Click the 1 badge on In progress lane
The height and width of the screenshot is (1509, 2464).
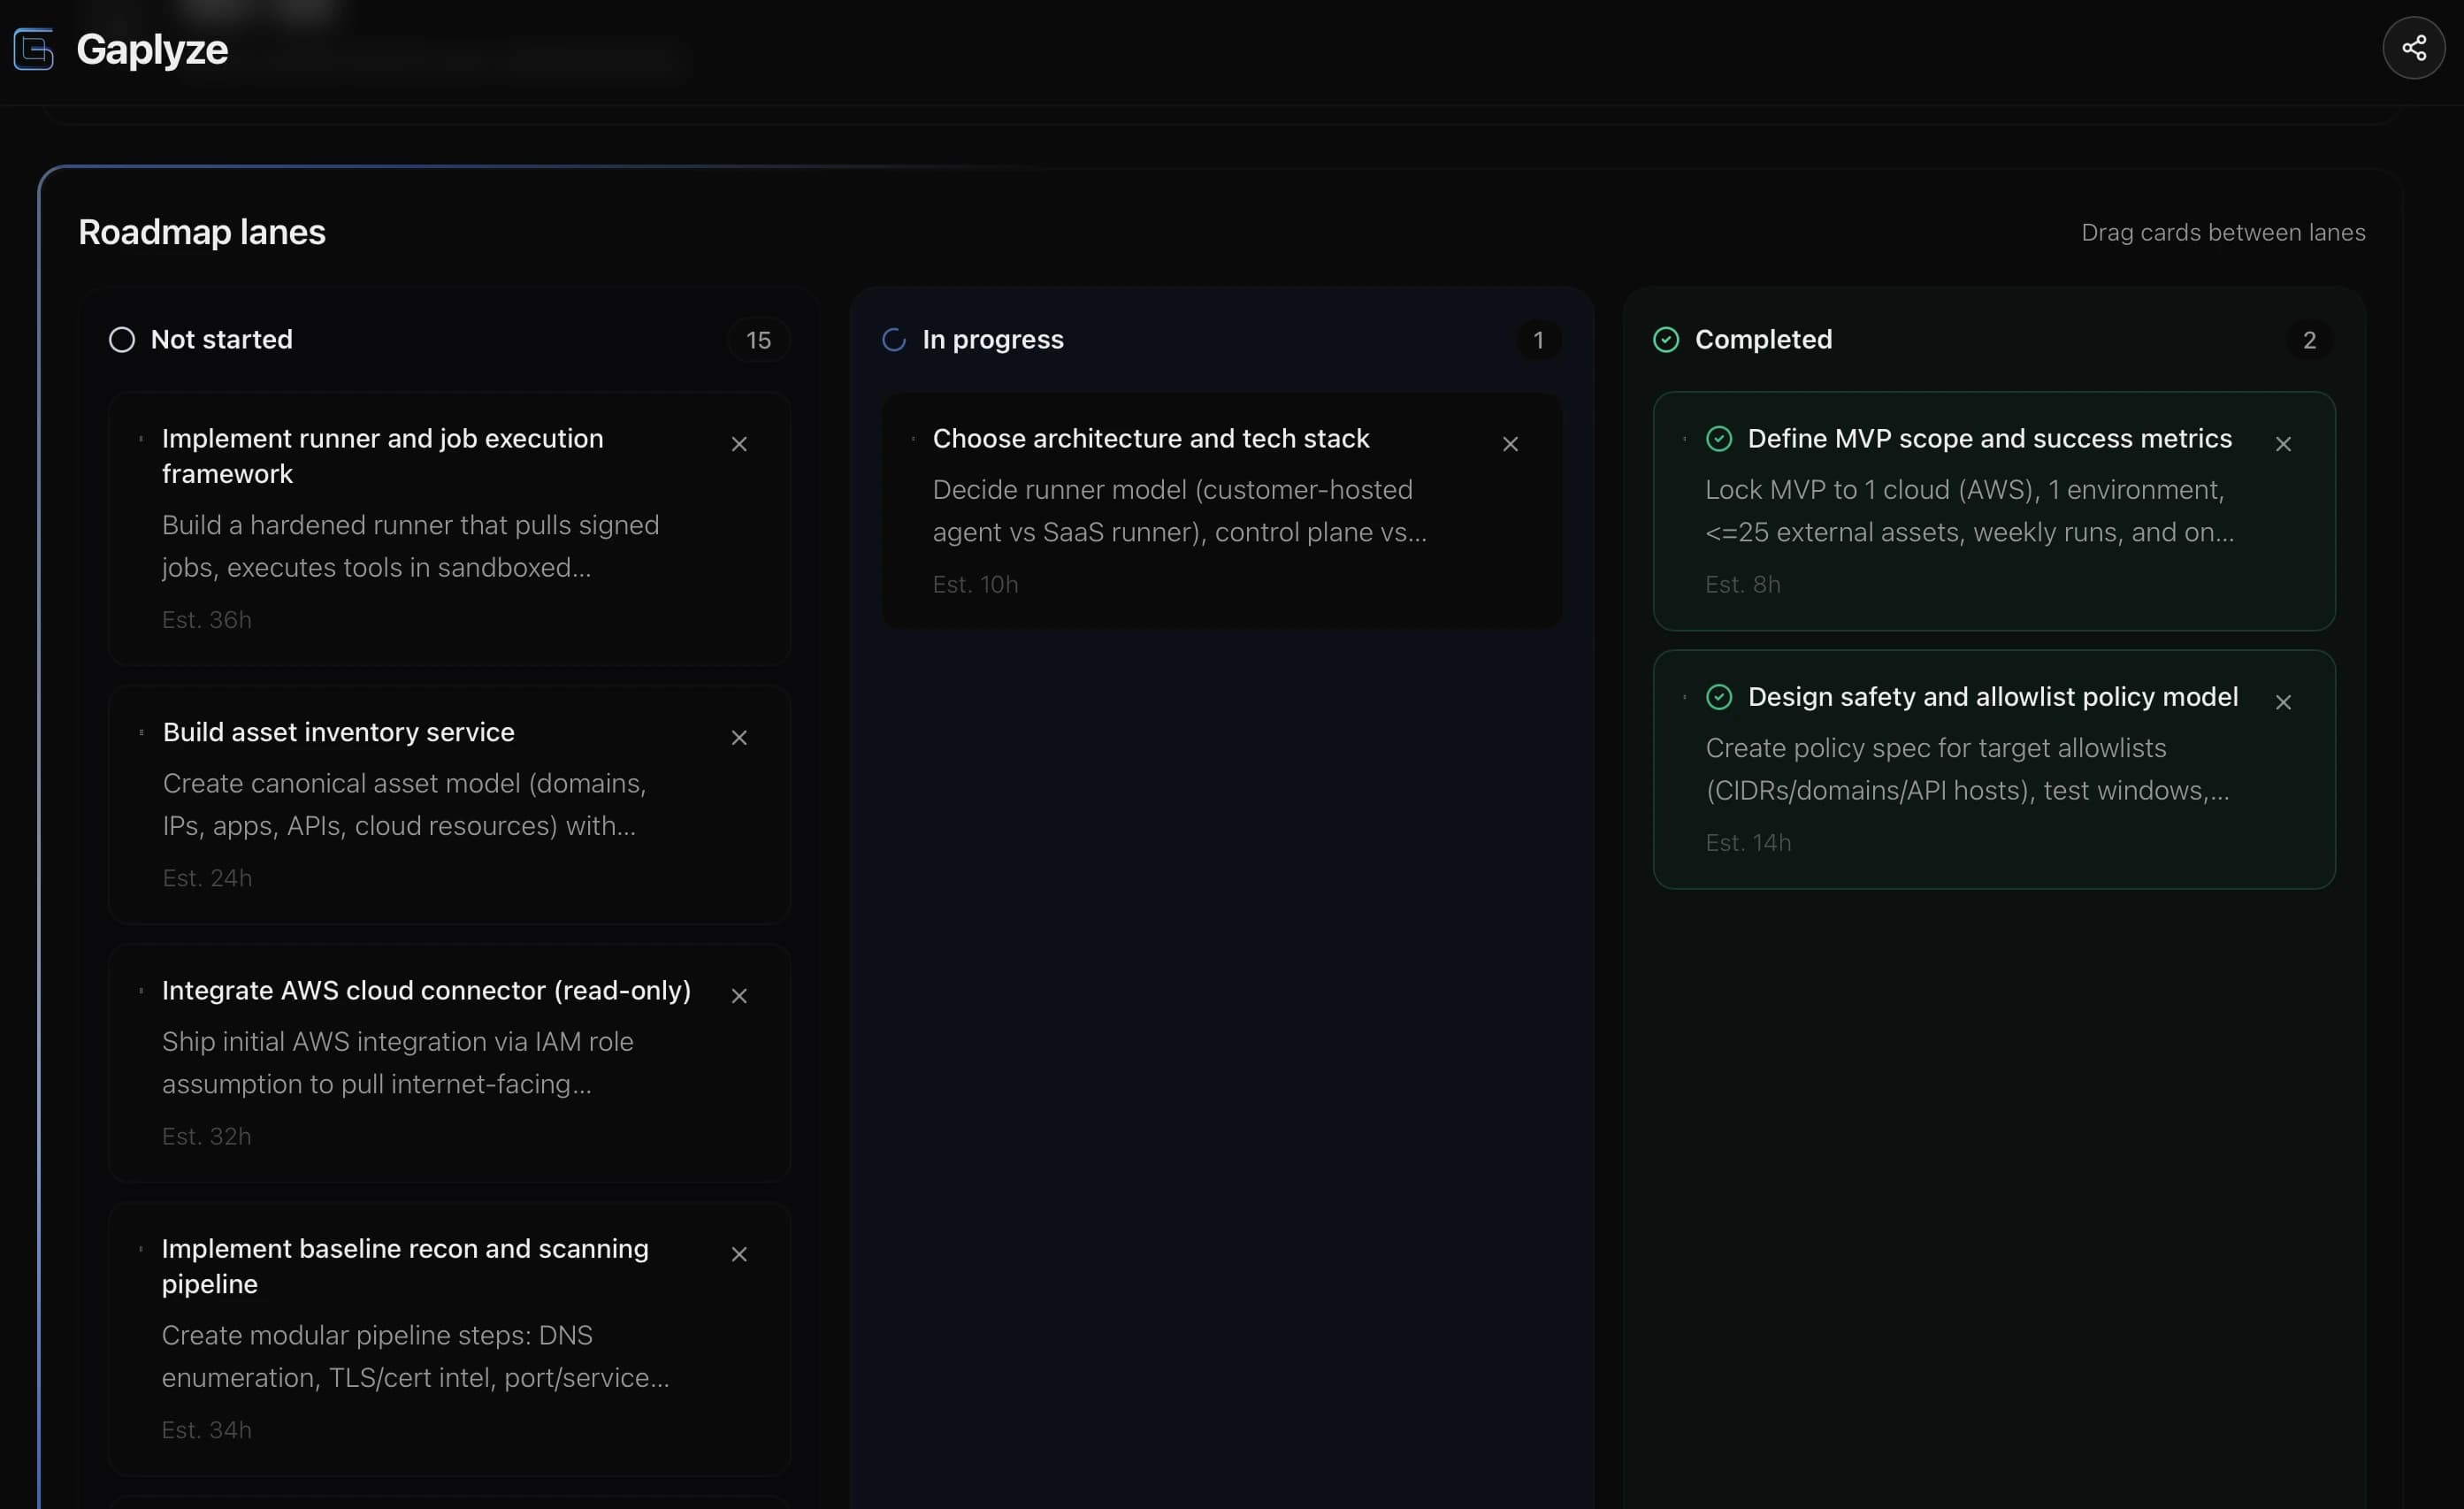[x=1538, y=340]
